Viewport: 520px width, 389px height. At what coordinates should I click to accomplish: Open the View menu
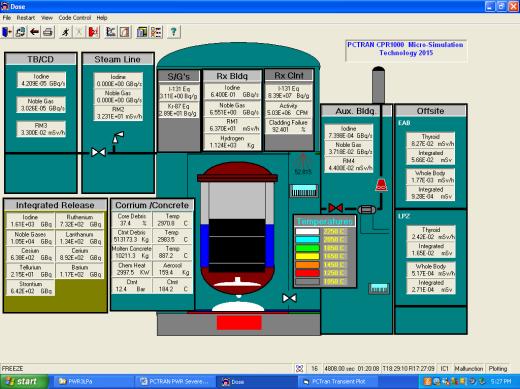47,18
